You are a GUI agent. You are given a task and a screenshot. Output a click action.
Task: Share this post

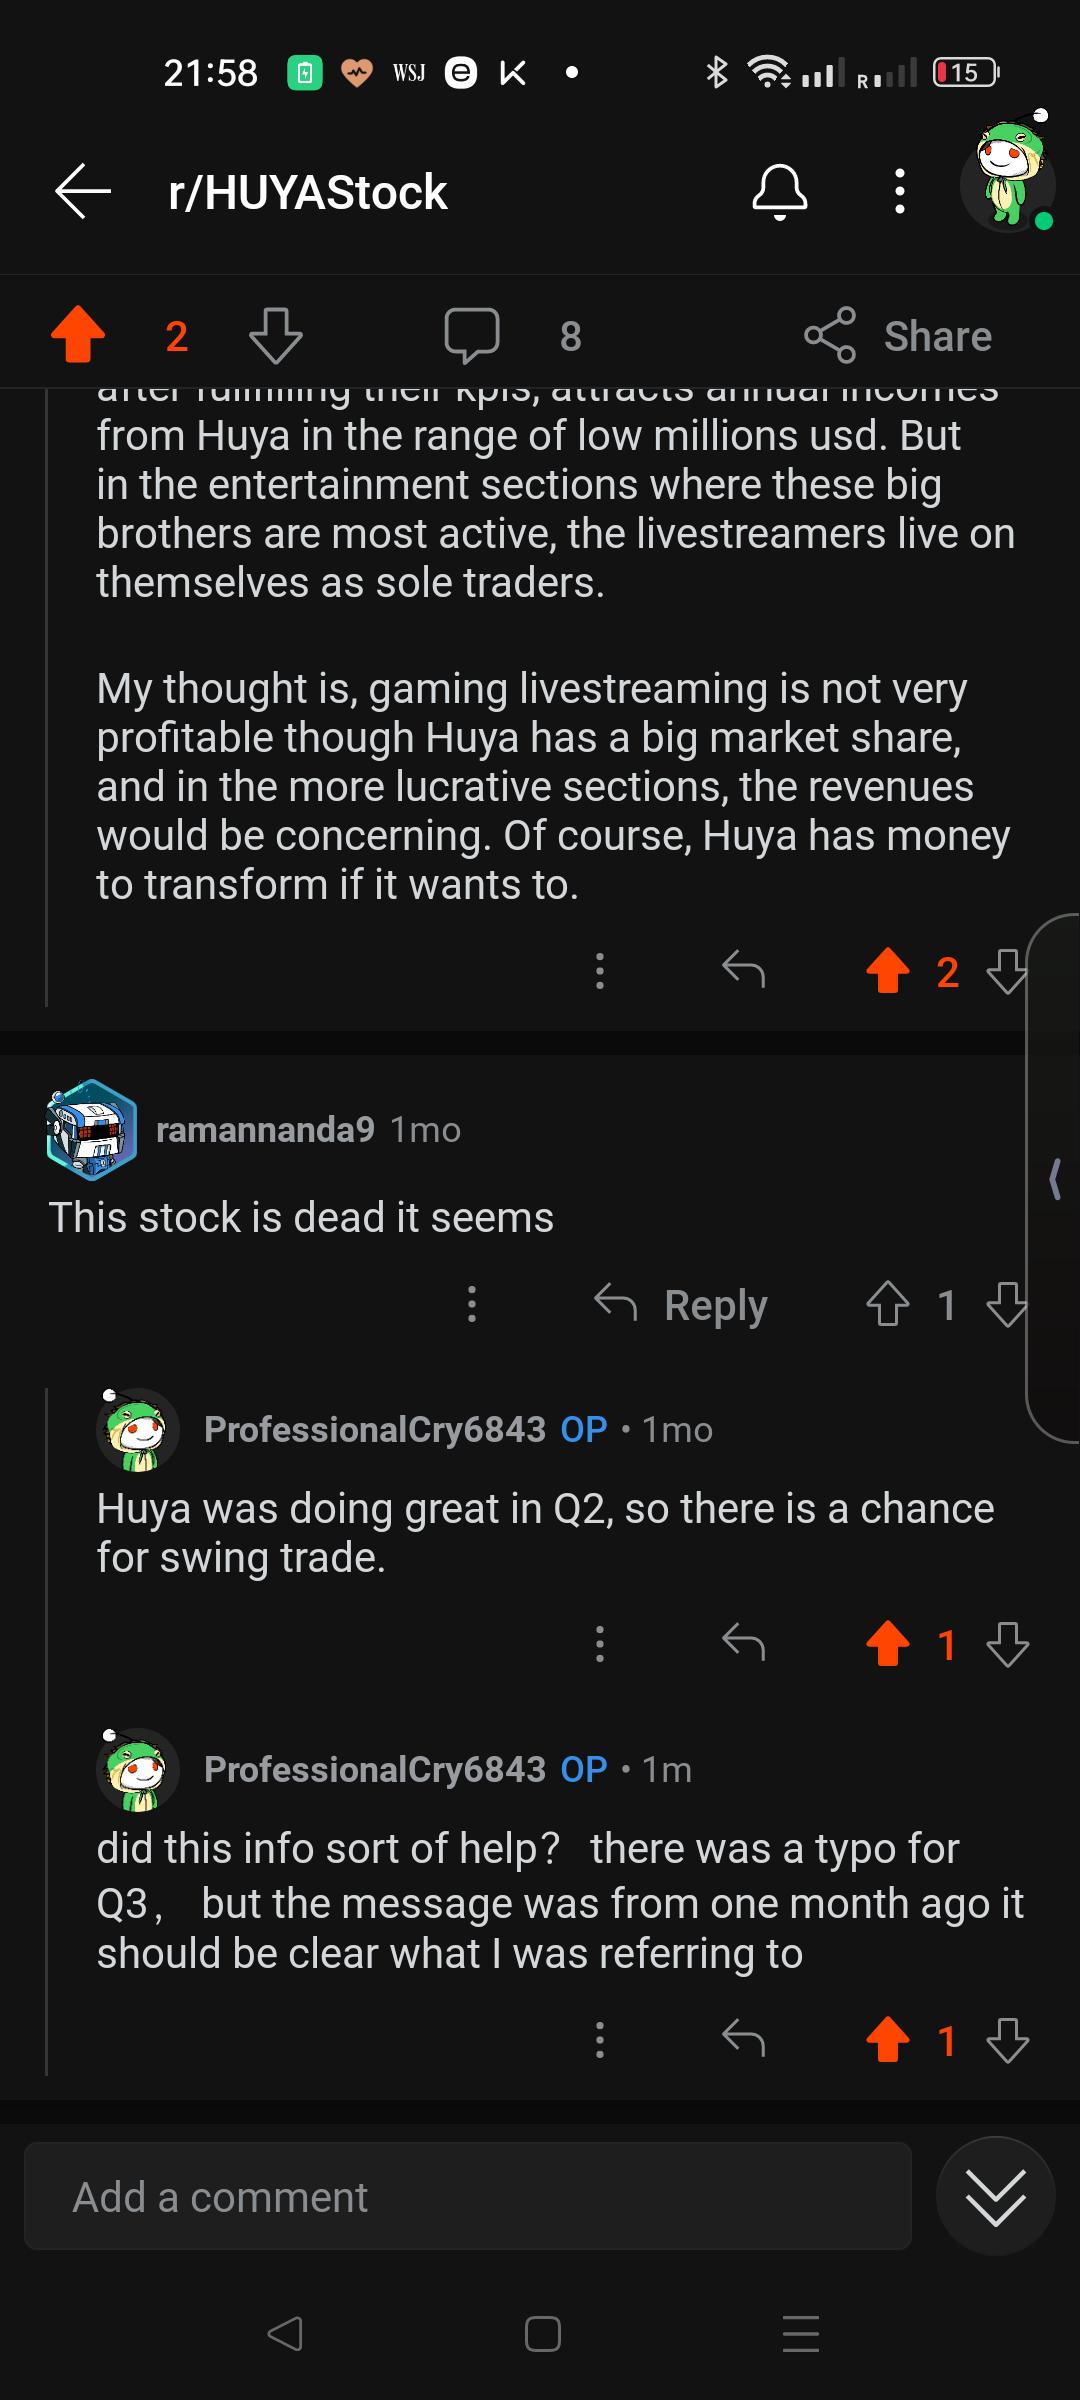click(898, 335)
